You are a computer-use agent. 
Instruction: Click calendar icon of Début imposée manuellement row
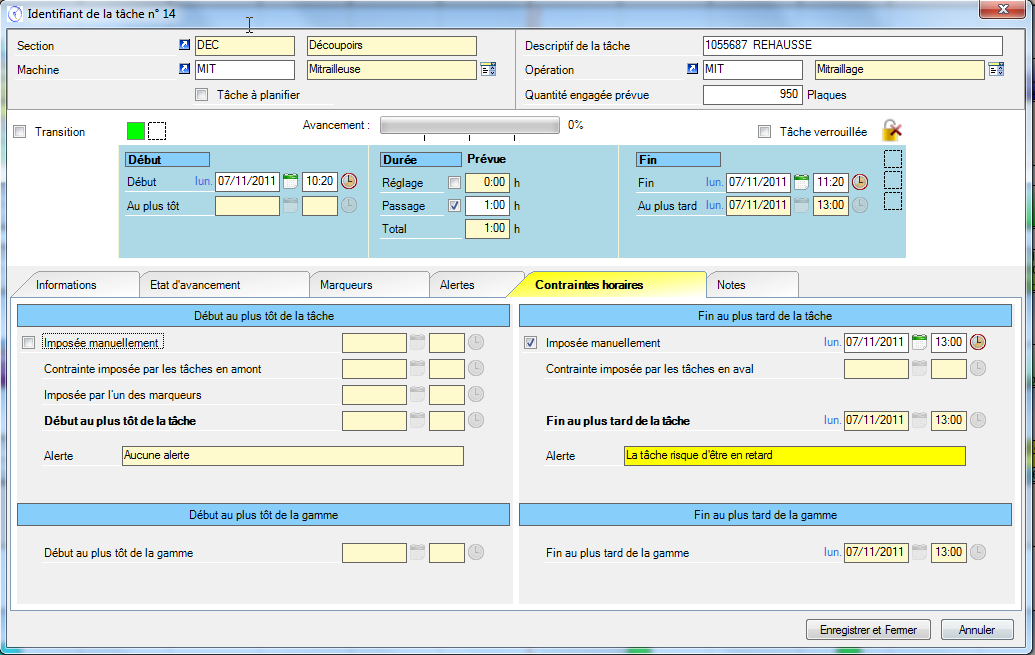pyautogui.click(x=417, y=342)
